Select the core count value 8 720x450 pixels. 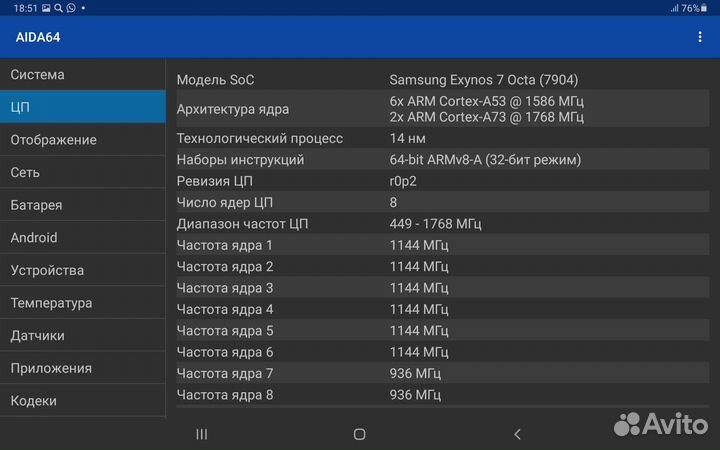(x=394, y=202)
